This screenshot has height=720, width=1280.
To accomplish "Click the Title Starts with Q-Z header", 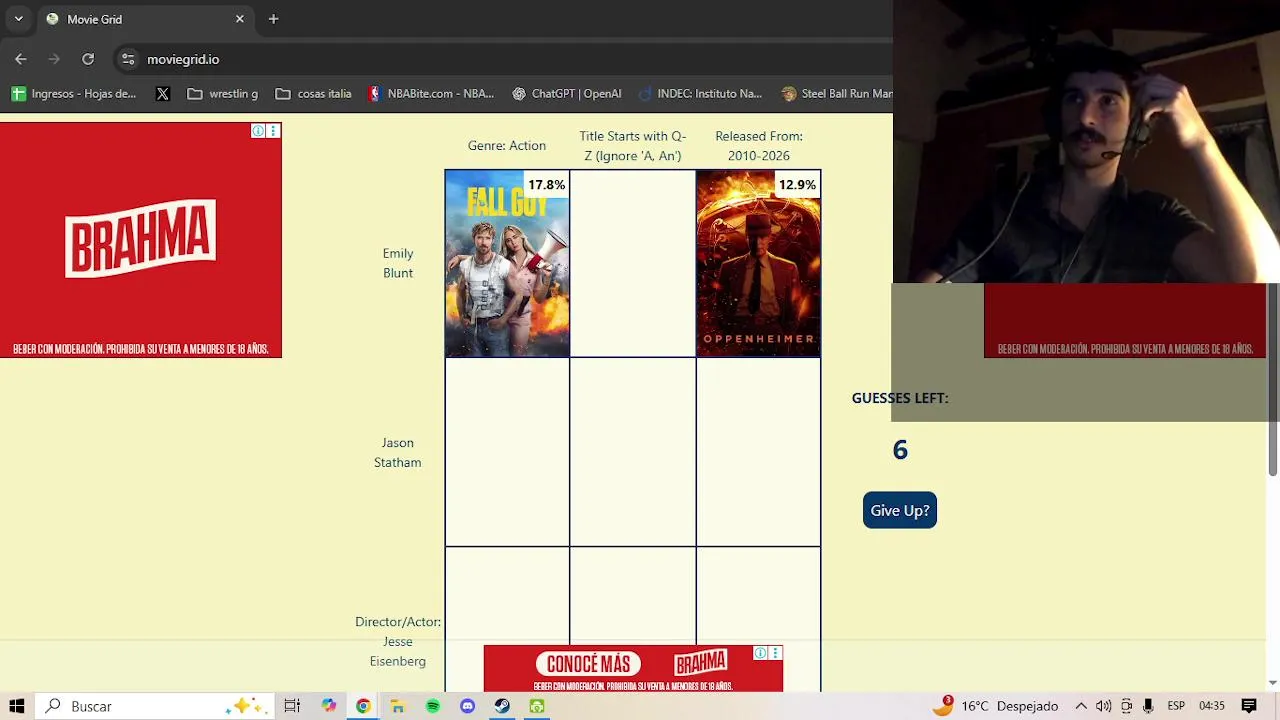I will 633,146.
